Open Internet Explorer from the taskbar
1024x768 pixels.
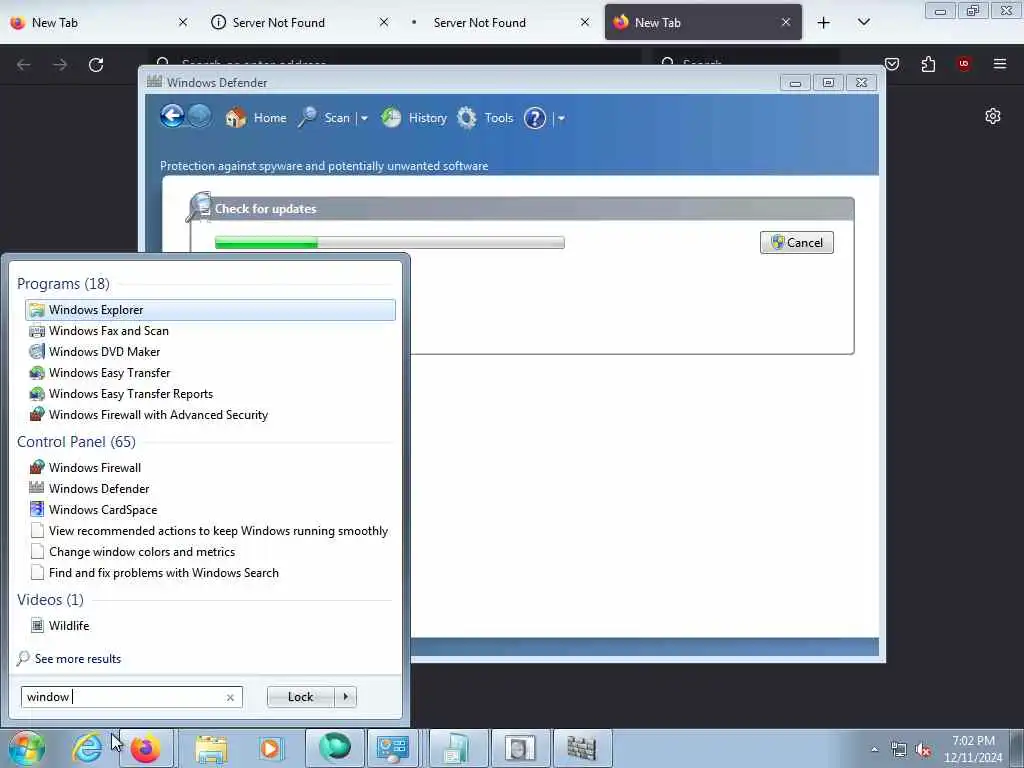(87, 748)
